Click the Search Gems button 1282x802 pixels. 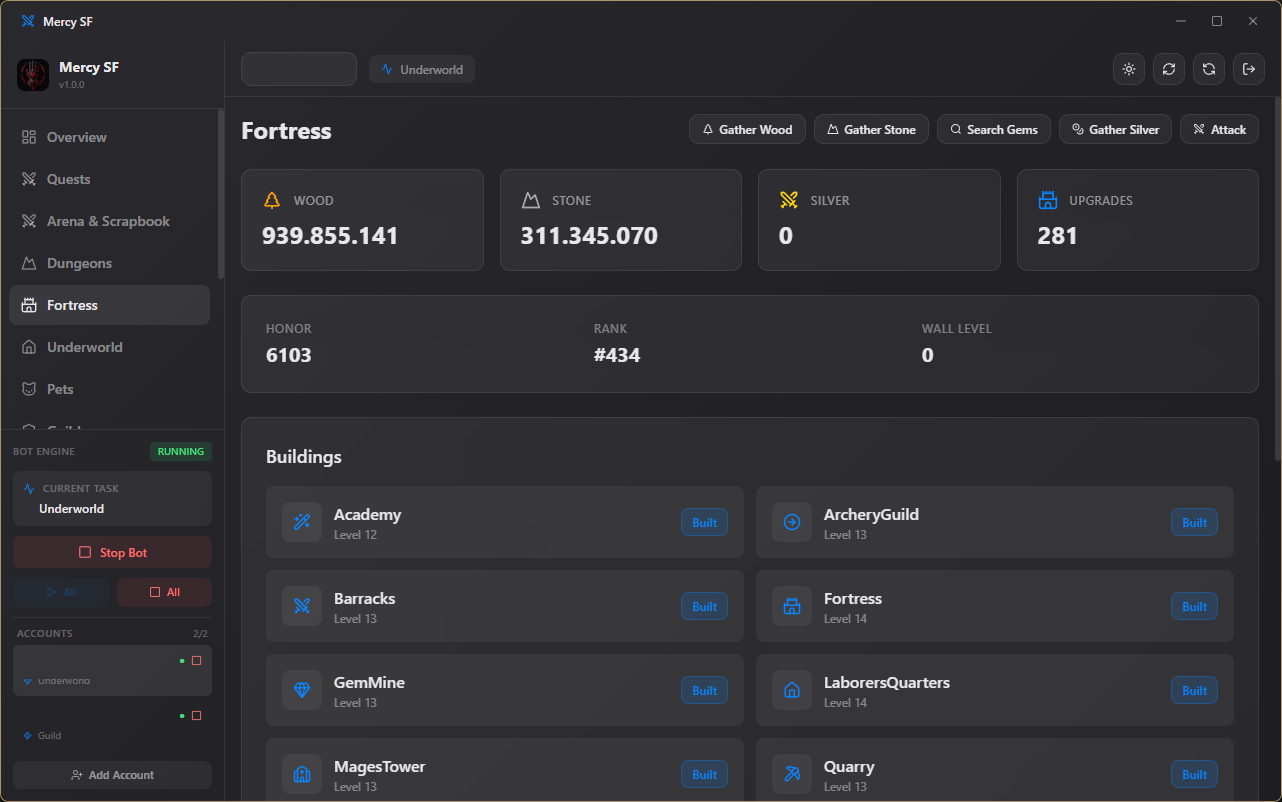pyautogui.click(x=994, y=129)
